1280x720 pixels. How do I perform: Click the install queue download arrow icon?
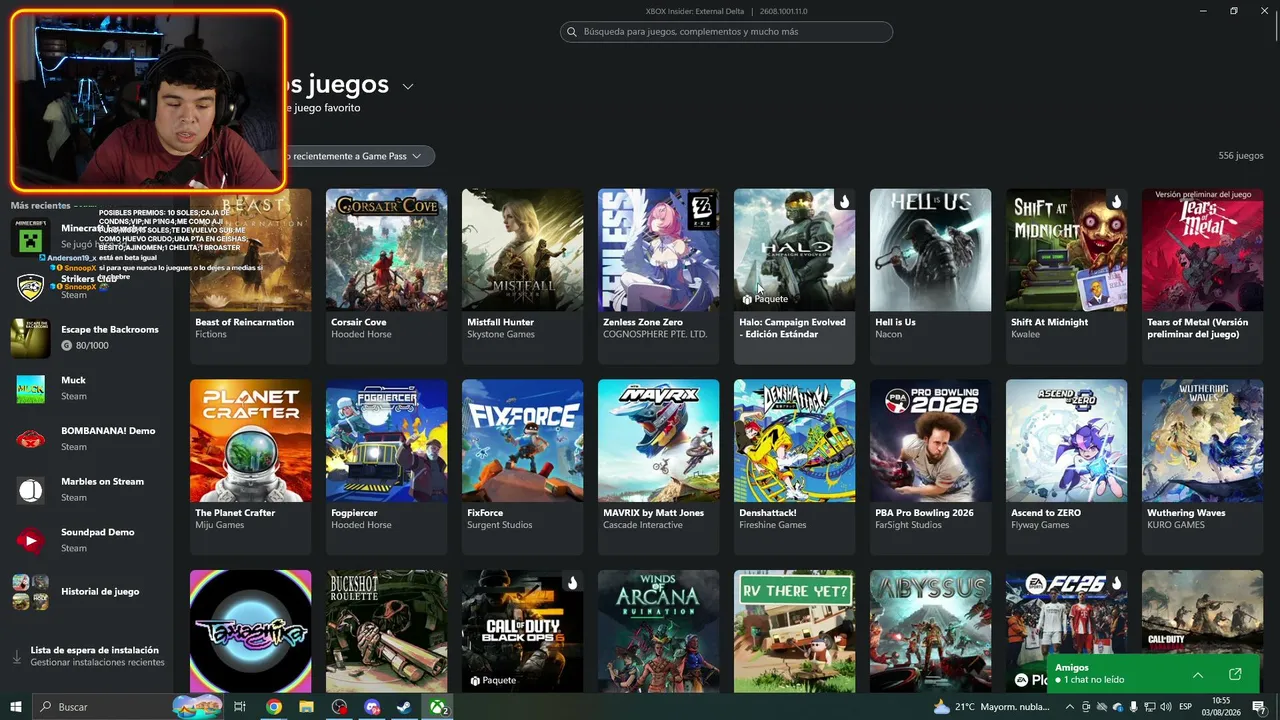click(16, 657)
